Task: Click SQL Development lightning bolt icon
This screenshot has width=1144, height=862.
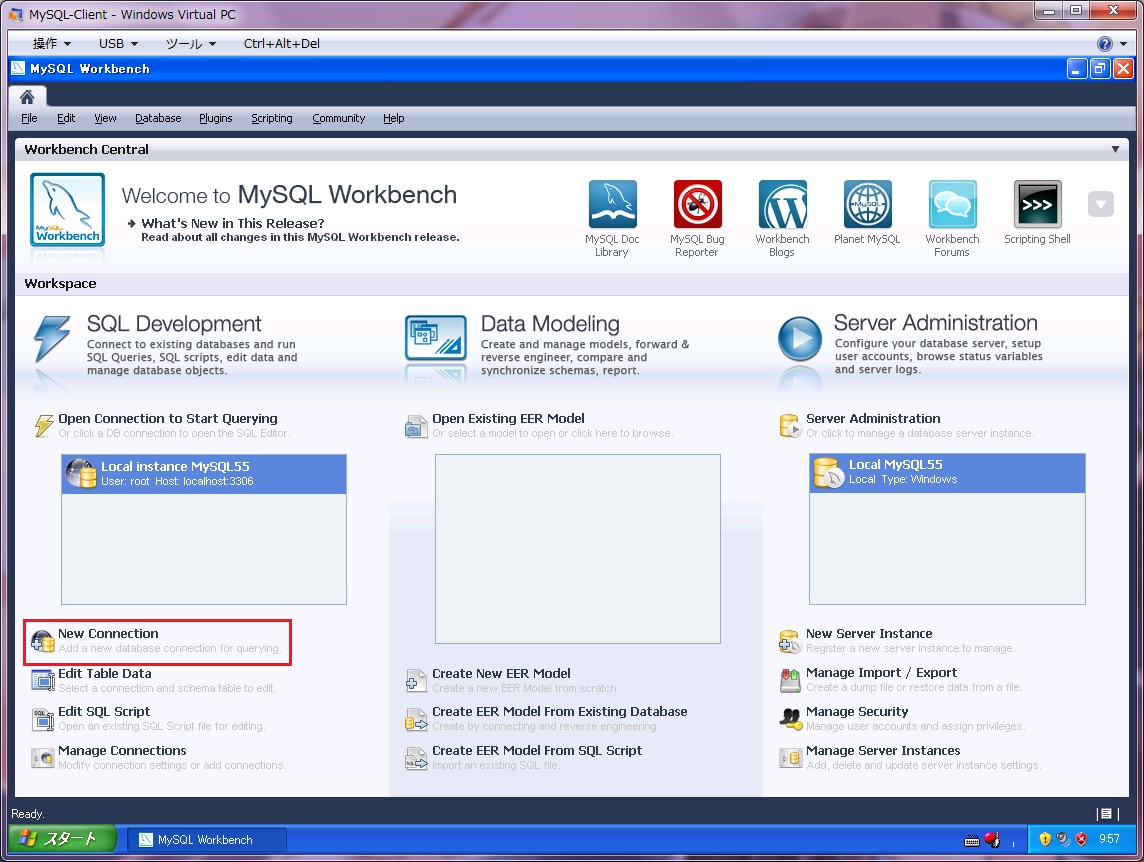Action: pos(51,338)
